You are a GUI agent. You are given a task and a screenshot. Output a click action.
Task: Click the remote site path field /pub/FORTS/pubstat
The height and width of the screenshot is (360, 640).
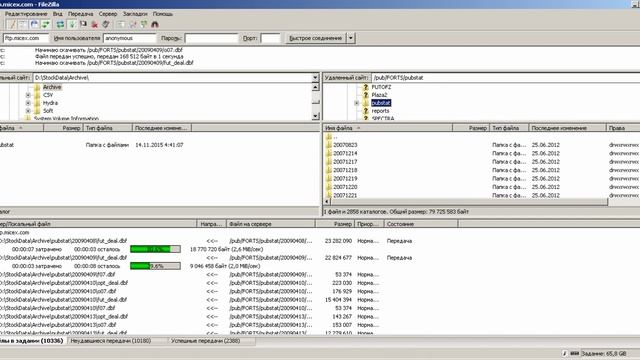[x=505, y=78]
